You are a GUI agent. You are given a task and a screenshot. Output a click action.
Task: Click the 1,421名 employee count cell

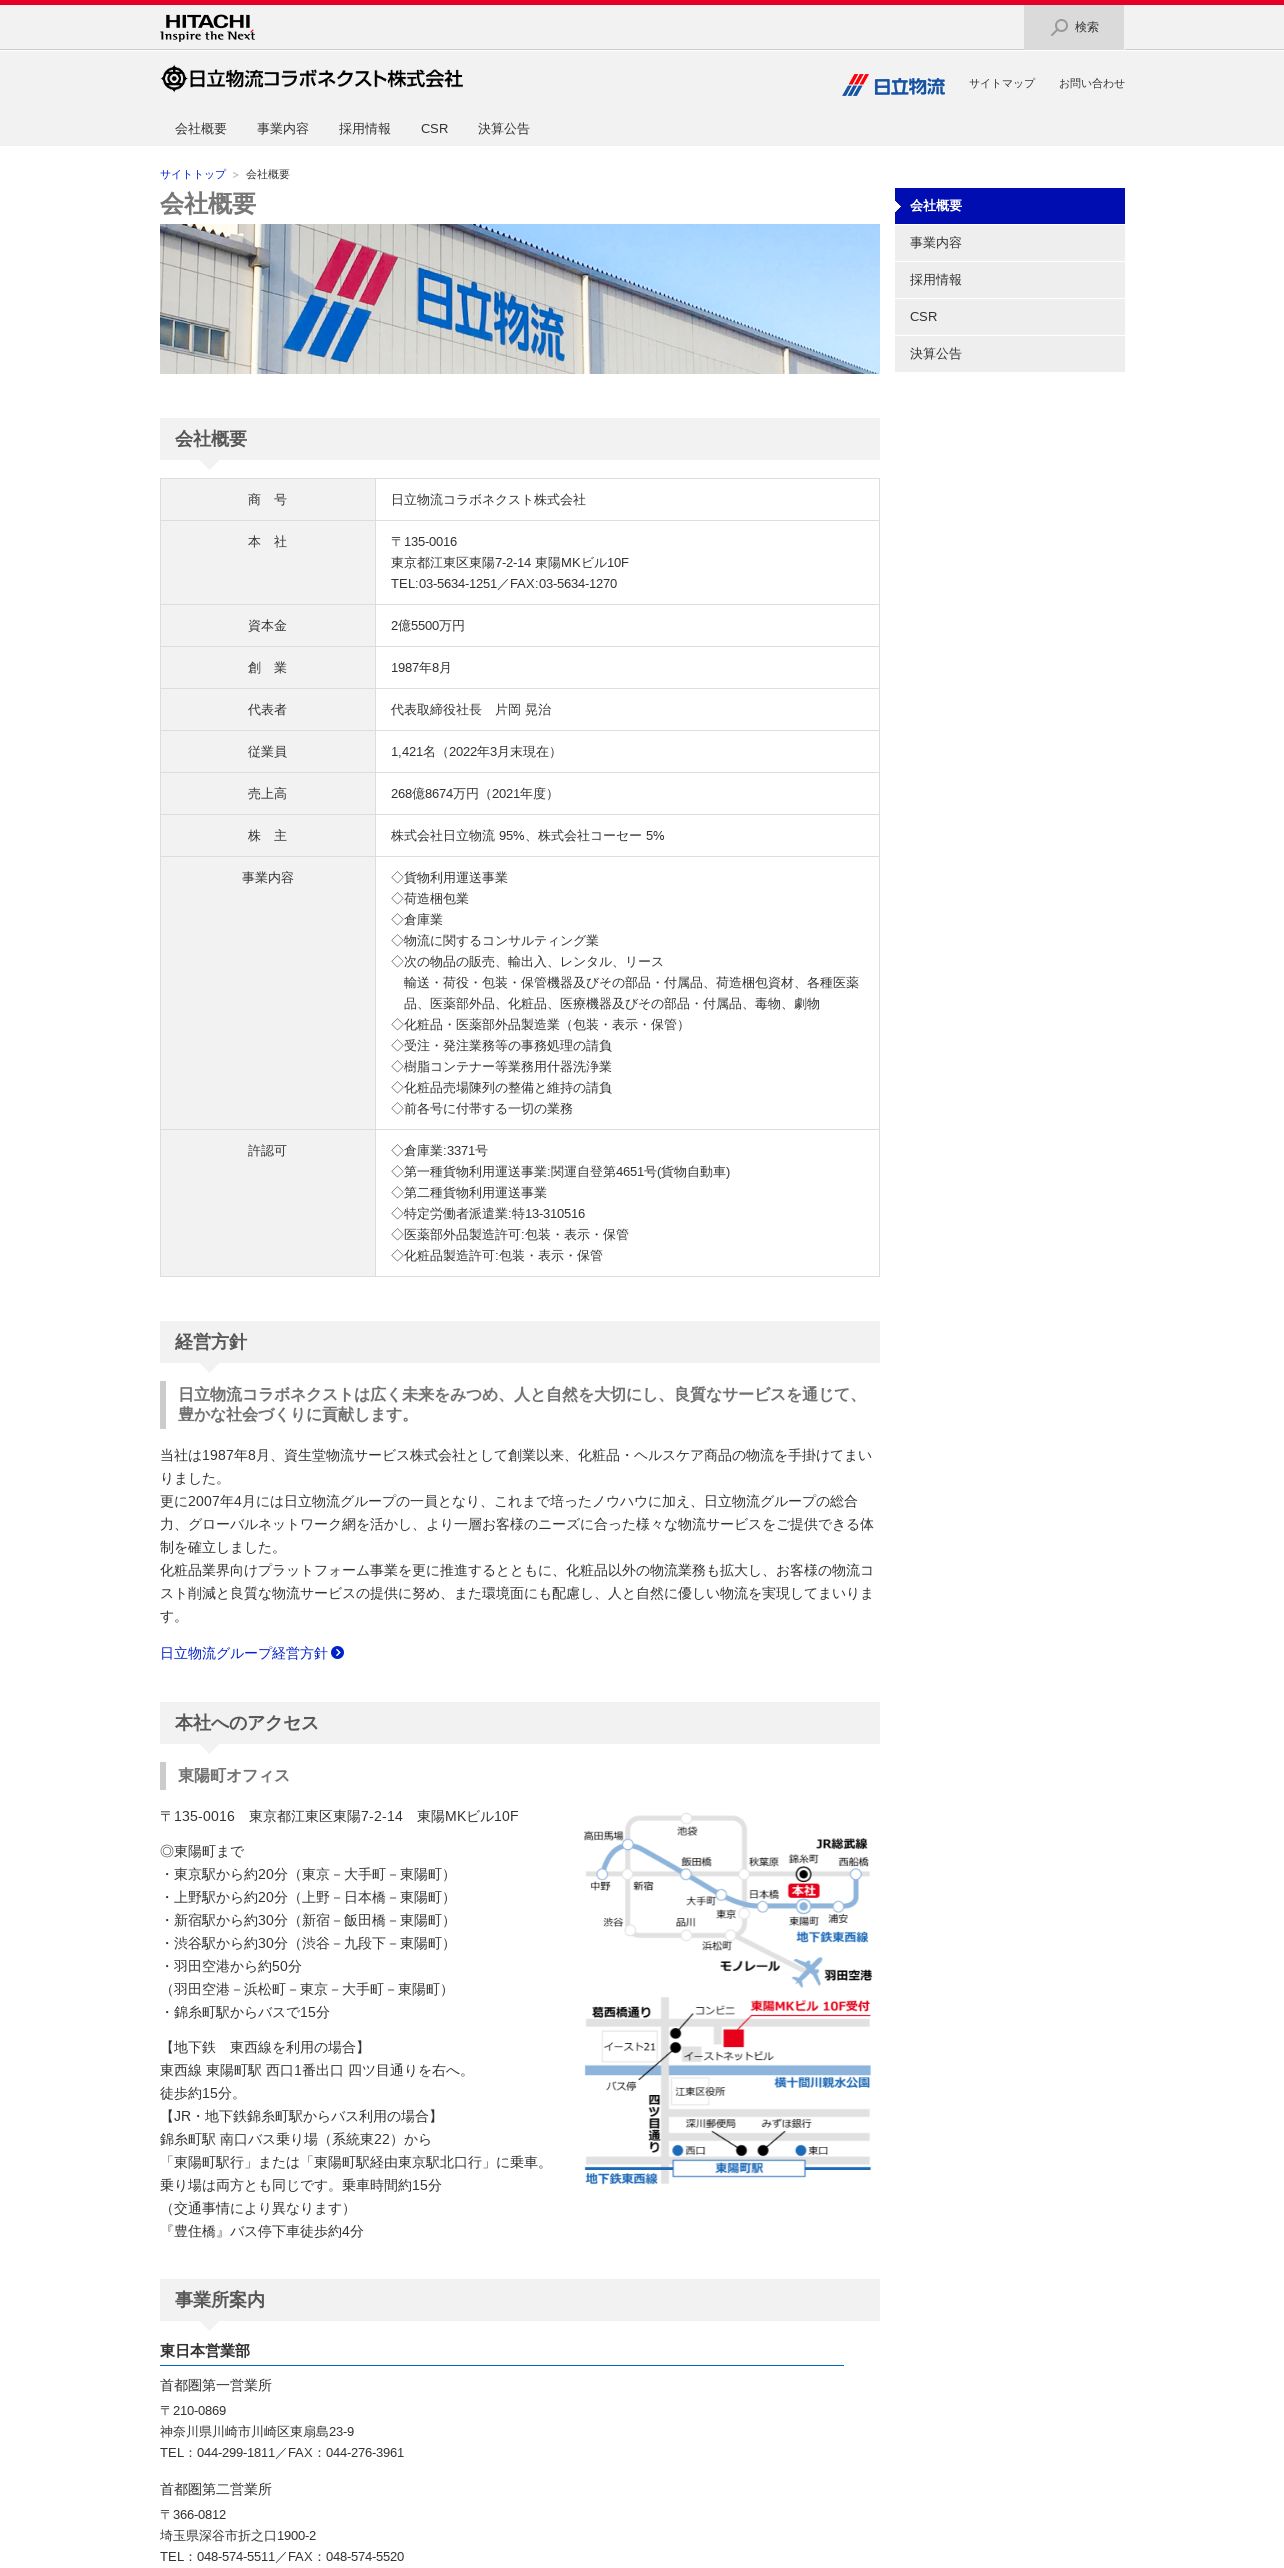[627, 752]
